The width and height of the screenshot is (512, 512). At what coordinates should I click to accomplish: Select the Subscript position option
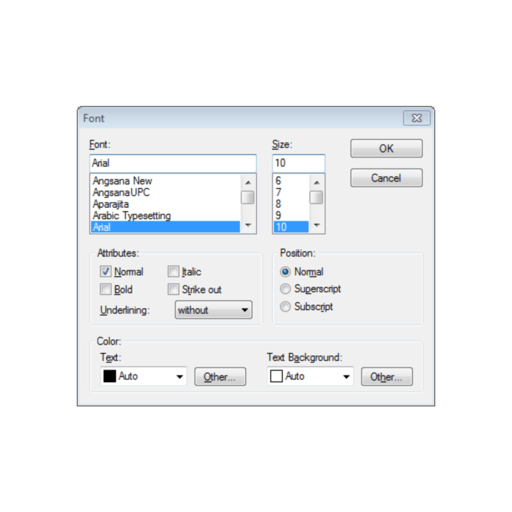[x=285, y=306]
